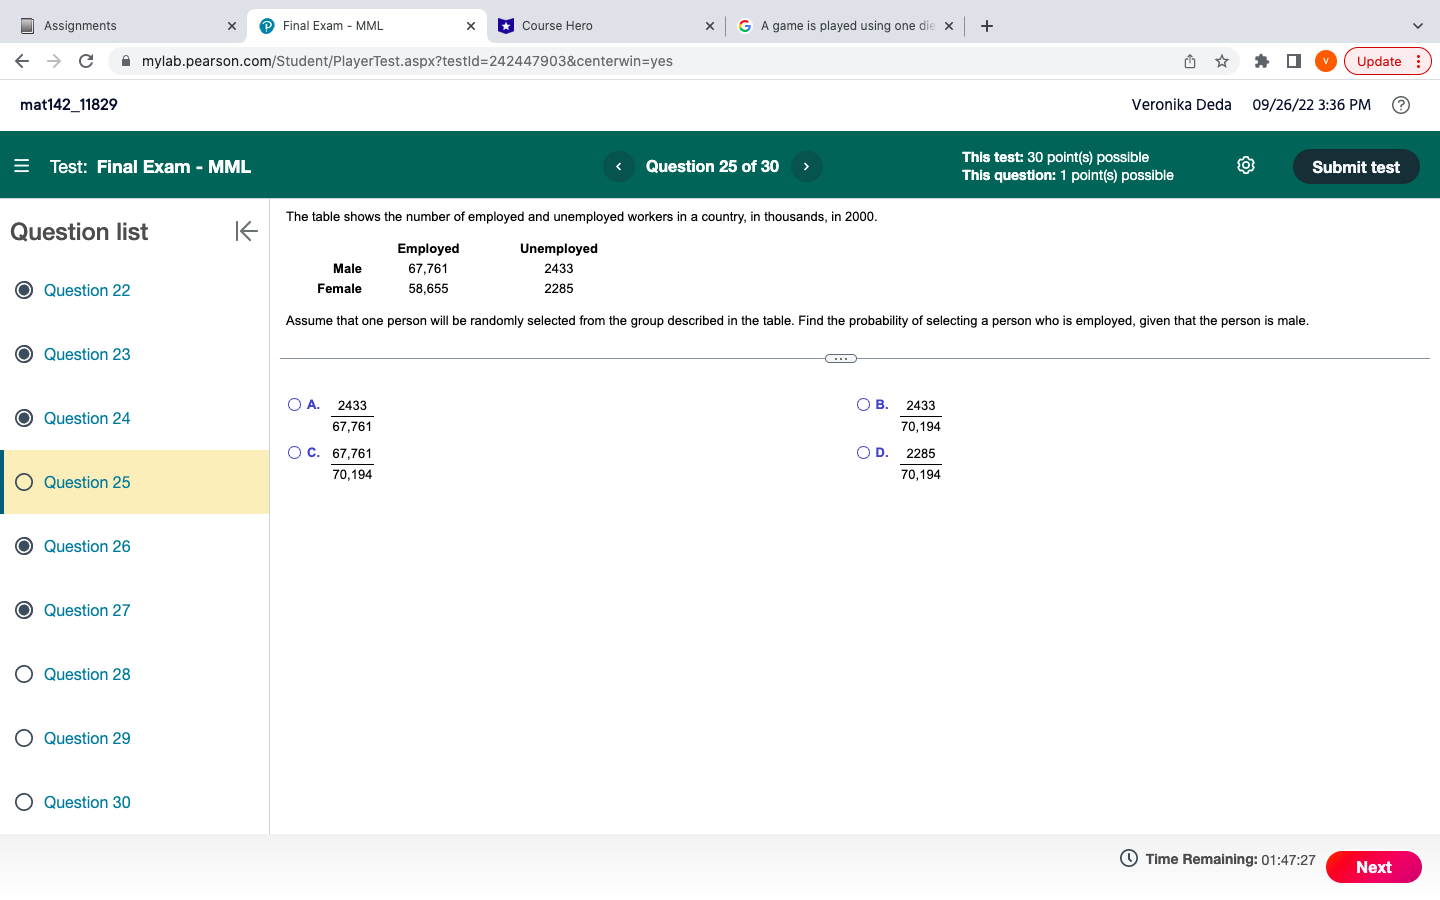Click the site lock icon in address bar

(x=125, y=61)
